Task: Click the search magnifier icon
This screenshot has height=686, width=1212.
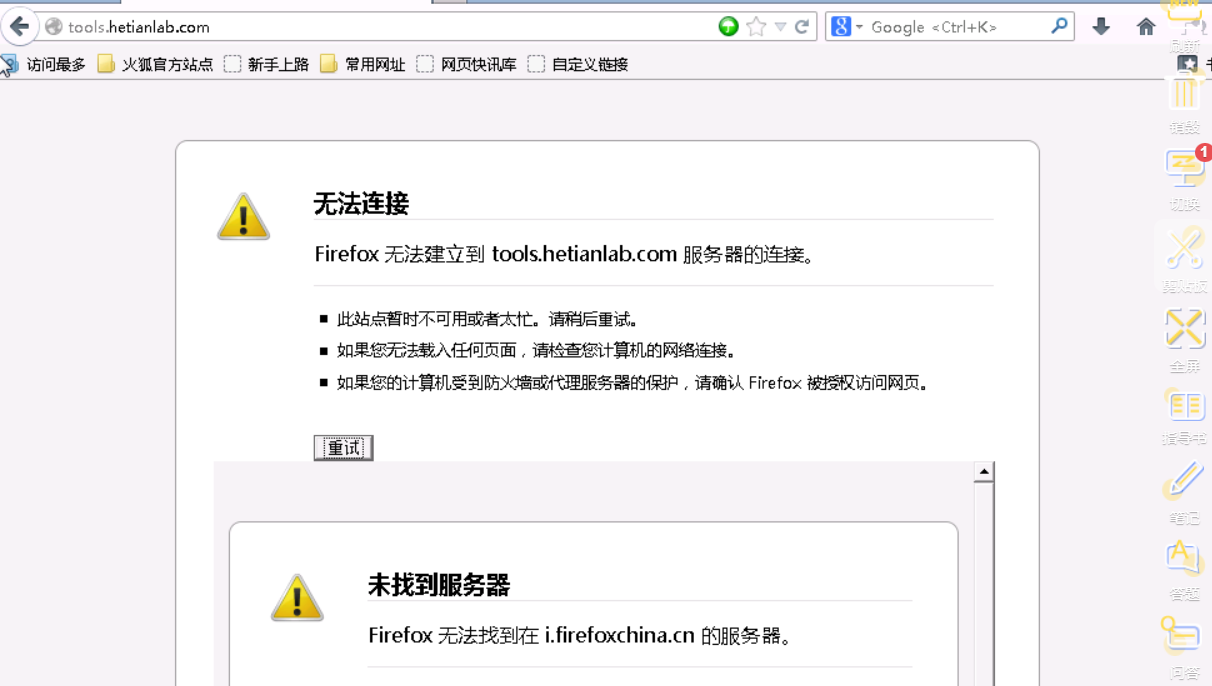Action: pyautogui.click(x=1060, y=26)
